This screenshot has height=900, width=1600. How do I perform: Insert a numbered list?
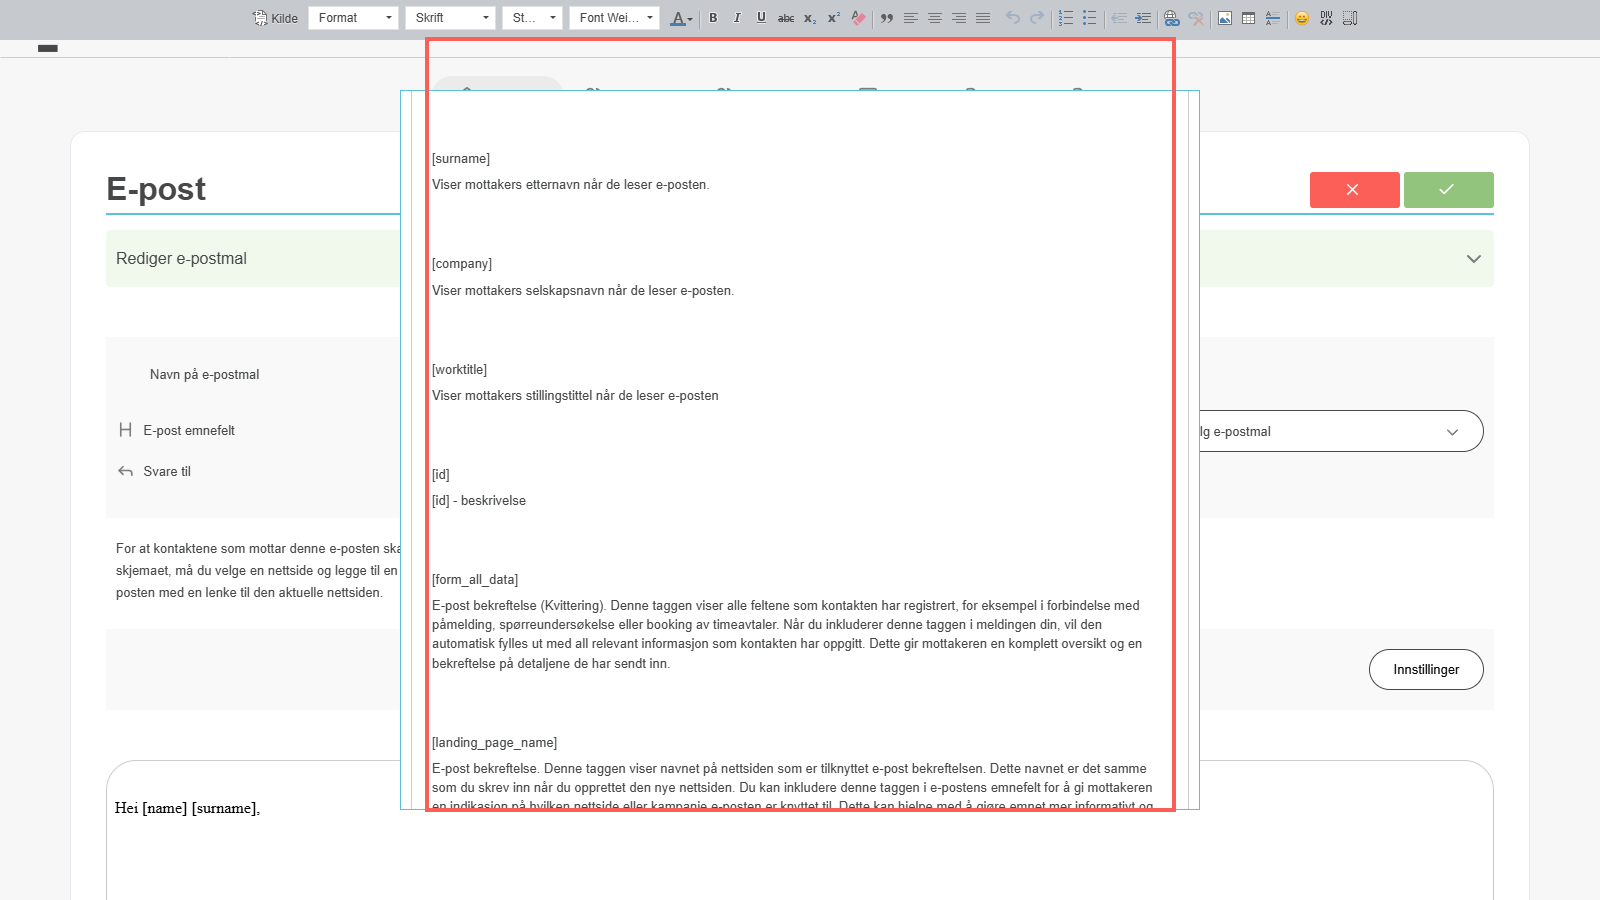click(x=1066, y=18)
